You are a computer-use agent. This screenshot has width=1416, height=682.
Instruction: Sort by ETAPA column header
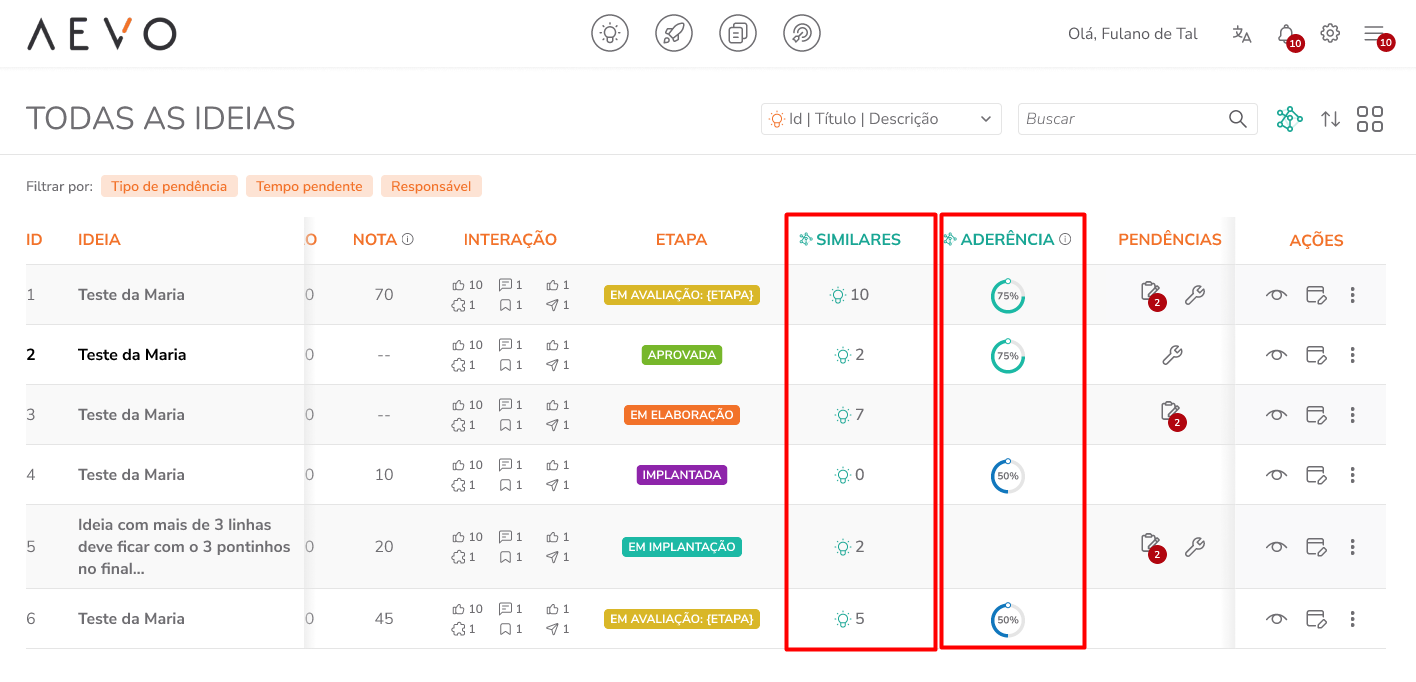(681, 240)
